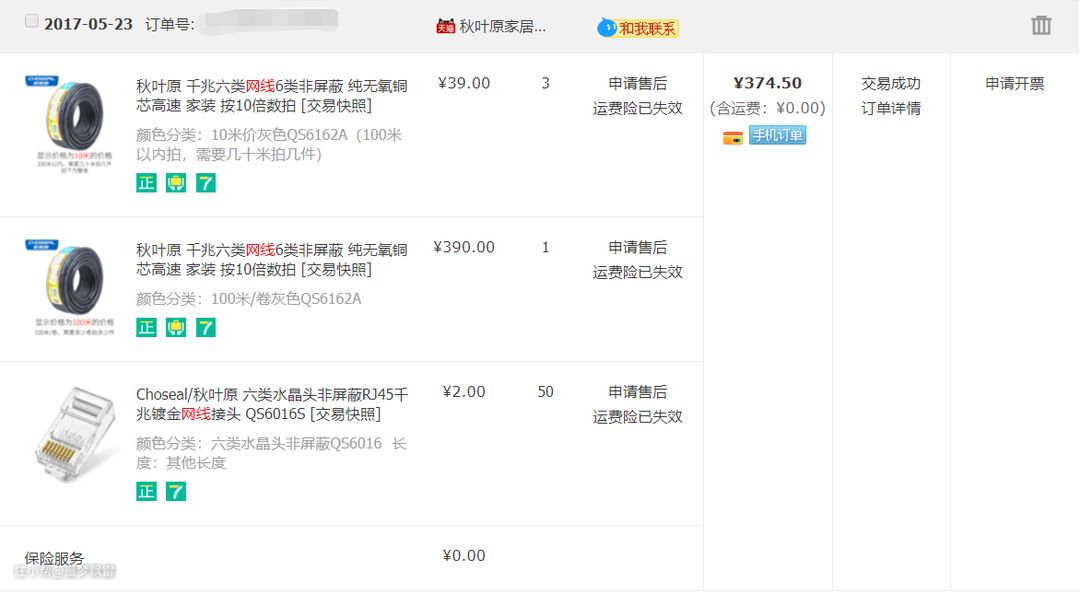Image resolution: width=1080 pixels, height=594 pixels.
Task: Click the green 正 icon under the 10米 cable item
Action: coord(146,183)
